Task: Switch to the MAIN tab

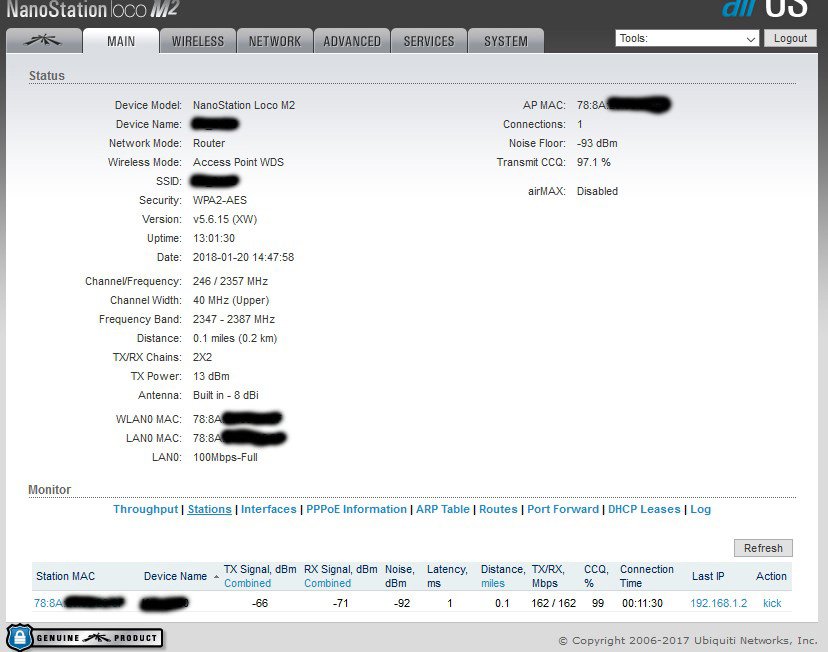Action: click(121, 41)
